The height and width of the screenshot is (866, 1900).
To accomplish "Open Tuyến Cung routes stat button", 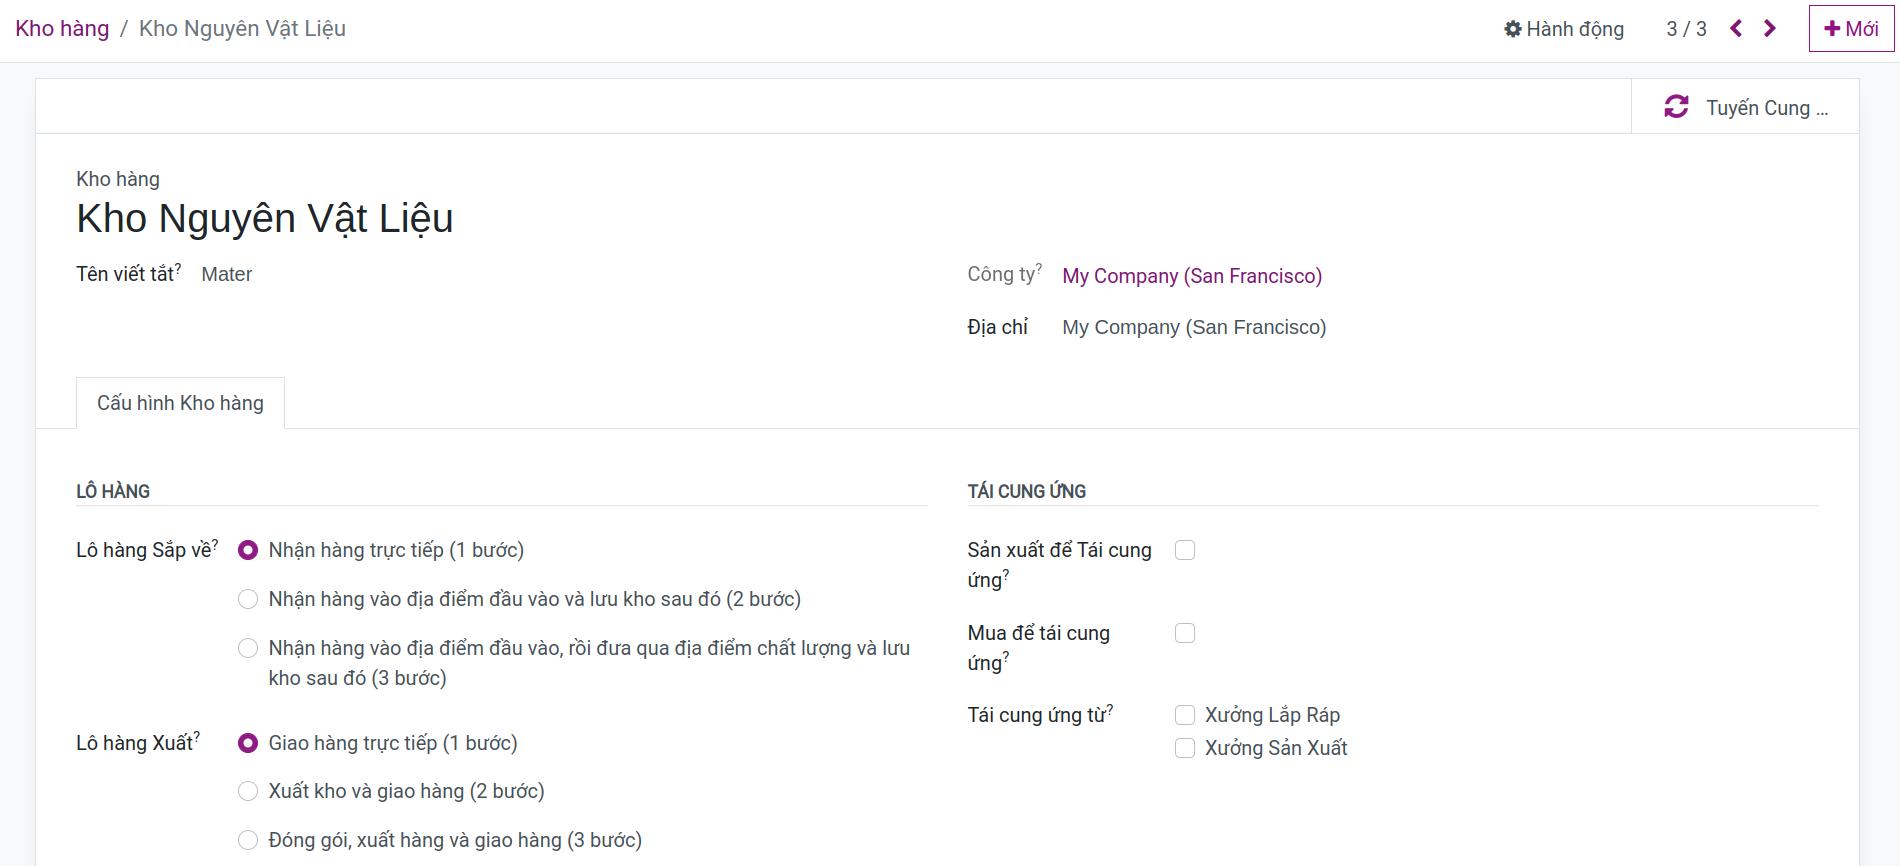I will pyautogui.click(x=1745, y=107).
